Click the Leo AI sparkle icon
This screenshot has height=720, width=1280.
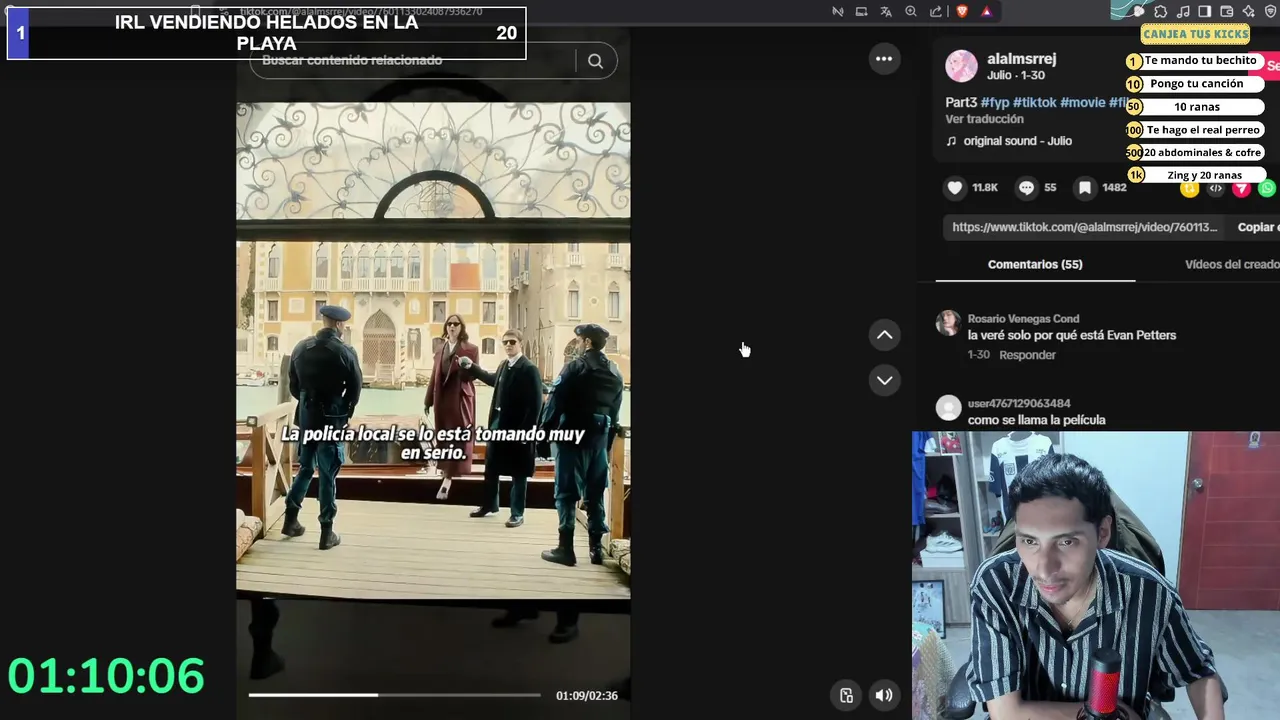click(1249, 12)
